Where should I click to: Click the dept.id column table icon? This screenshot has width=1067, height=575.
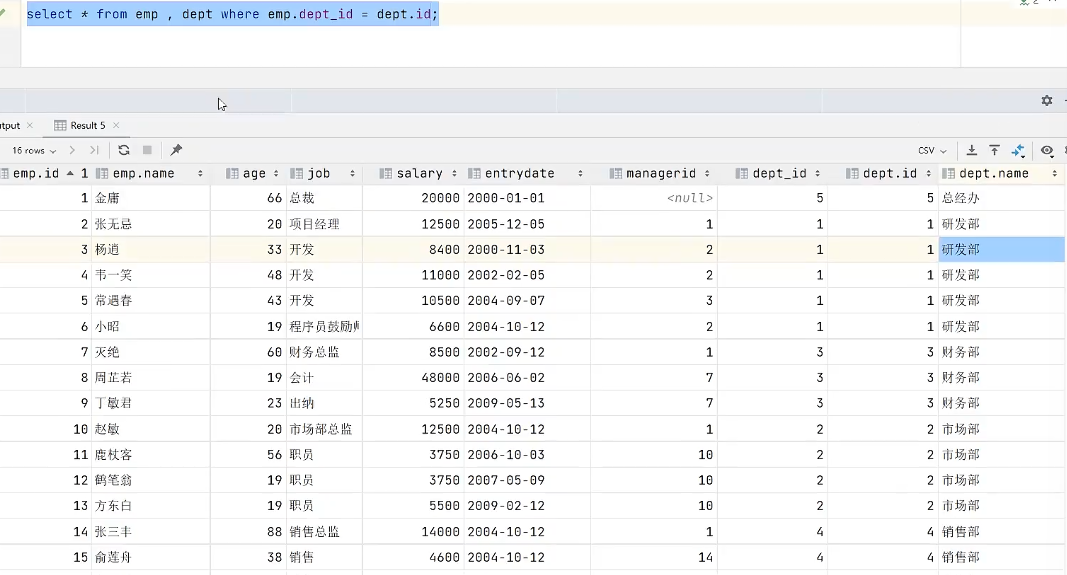pos(852,174)
